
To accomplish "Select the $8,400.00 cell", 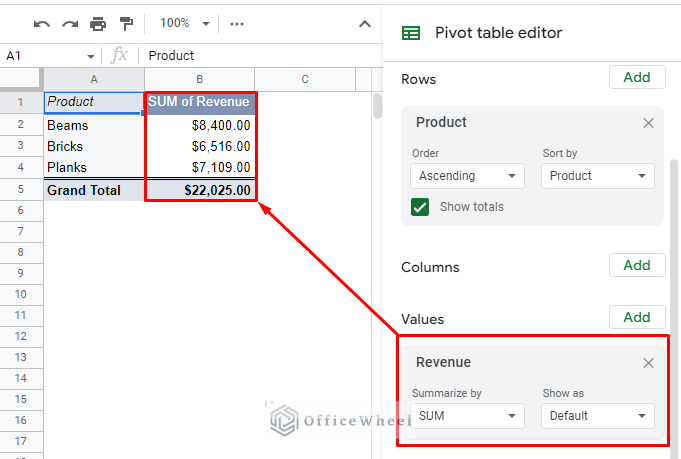I will (199, 125).
